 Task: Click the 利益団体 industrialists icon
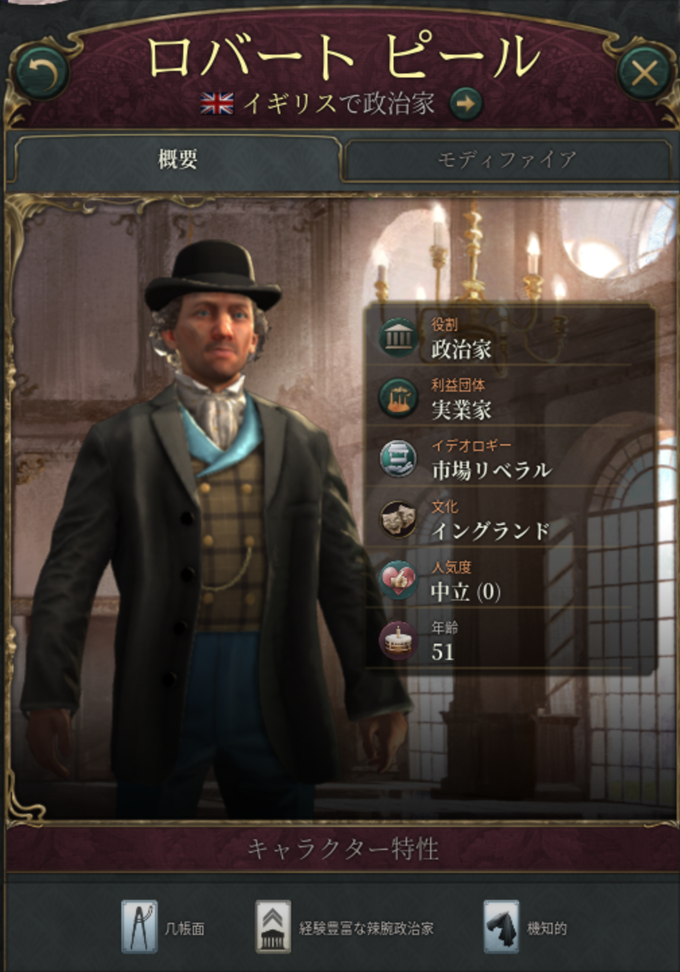(397, 398)
